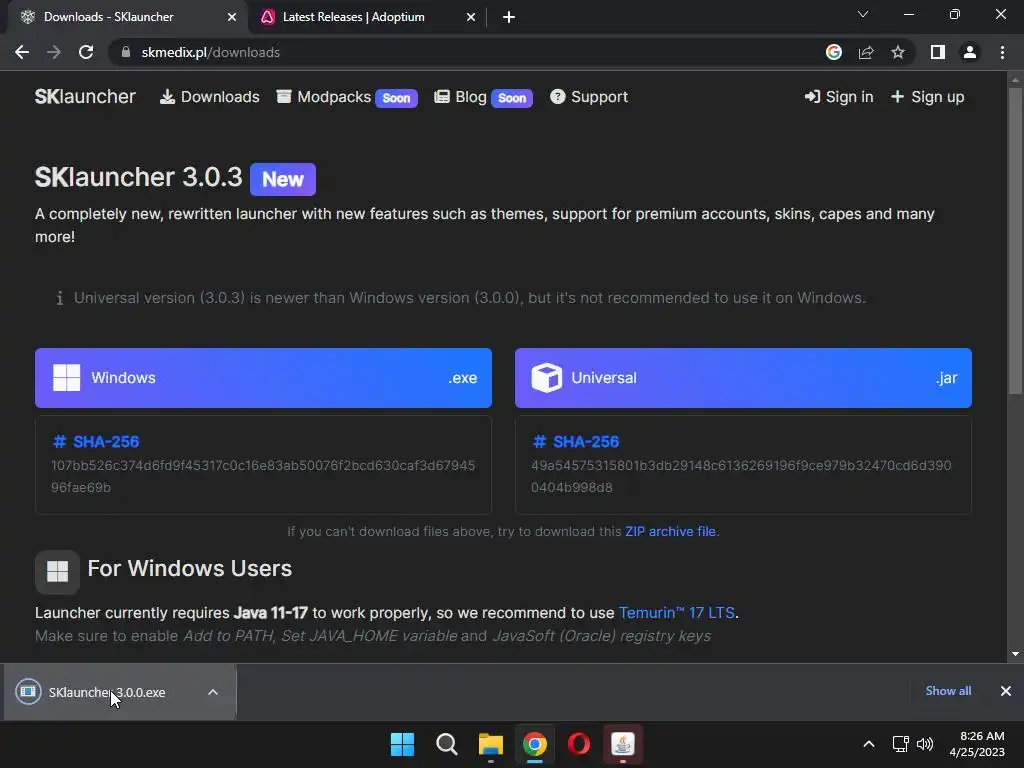Click Sign in
The width and height of the screenshot is (1024, 768).
click(x=839, y=97)
